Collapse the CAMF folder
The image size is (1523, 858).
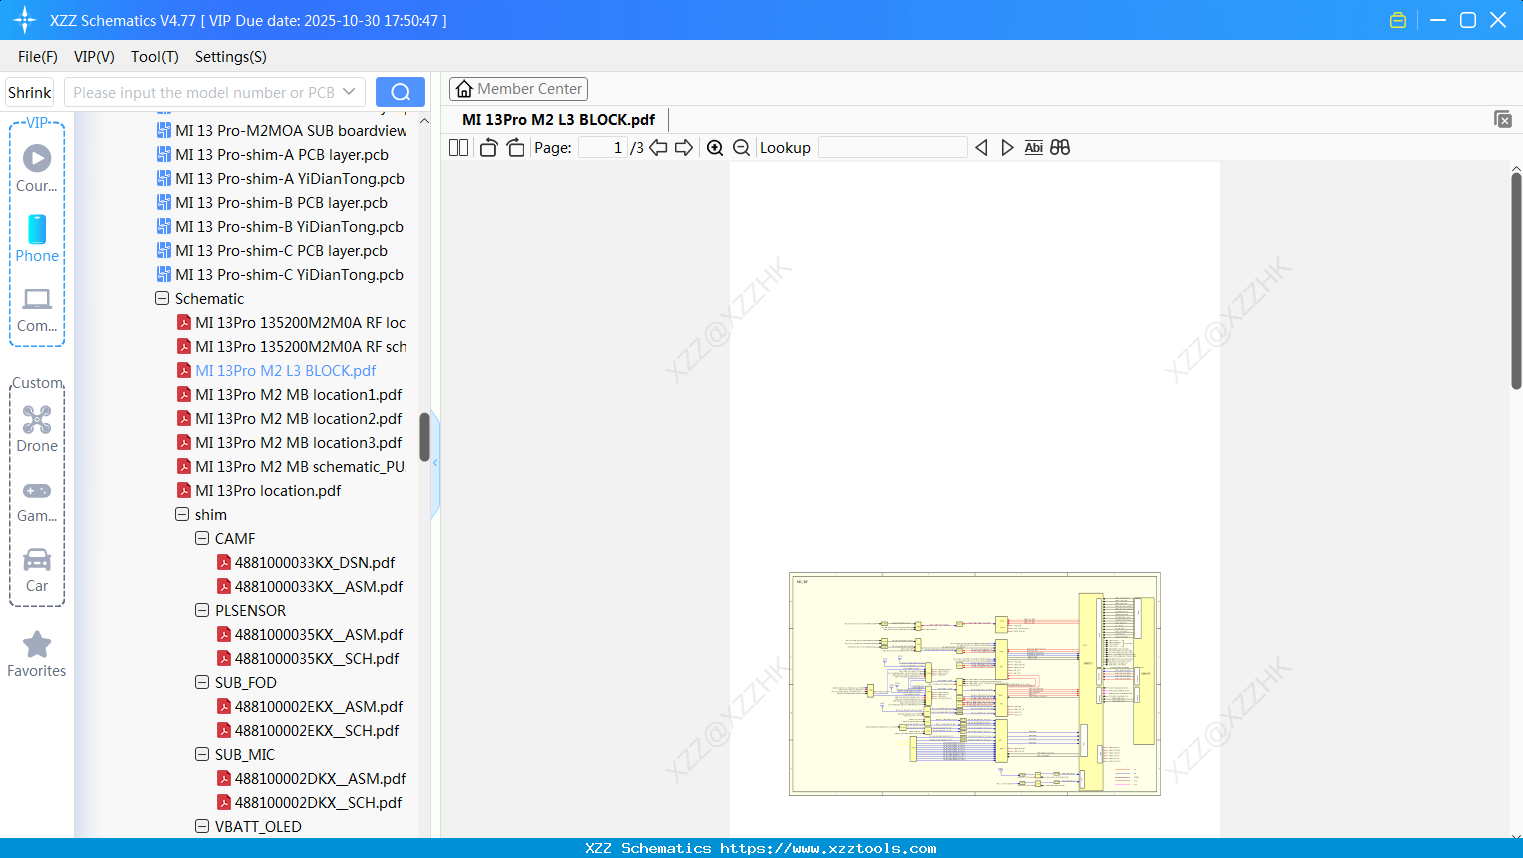pyautogui.click(x=202, y=538)
